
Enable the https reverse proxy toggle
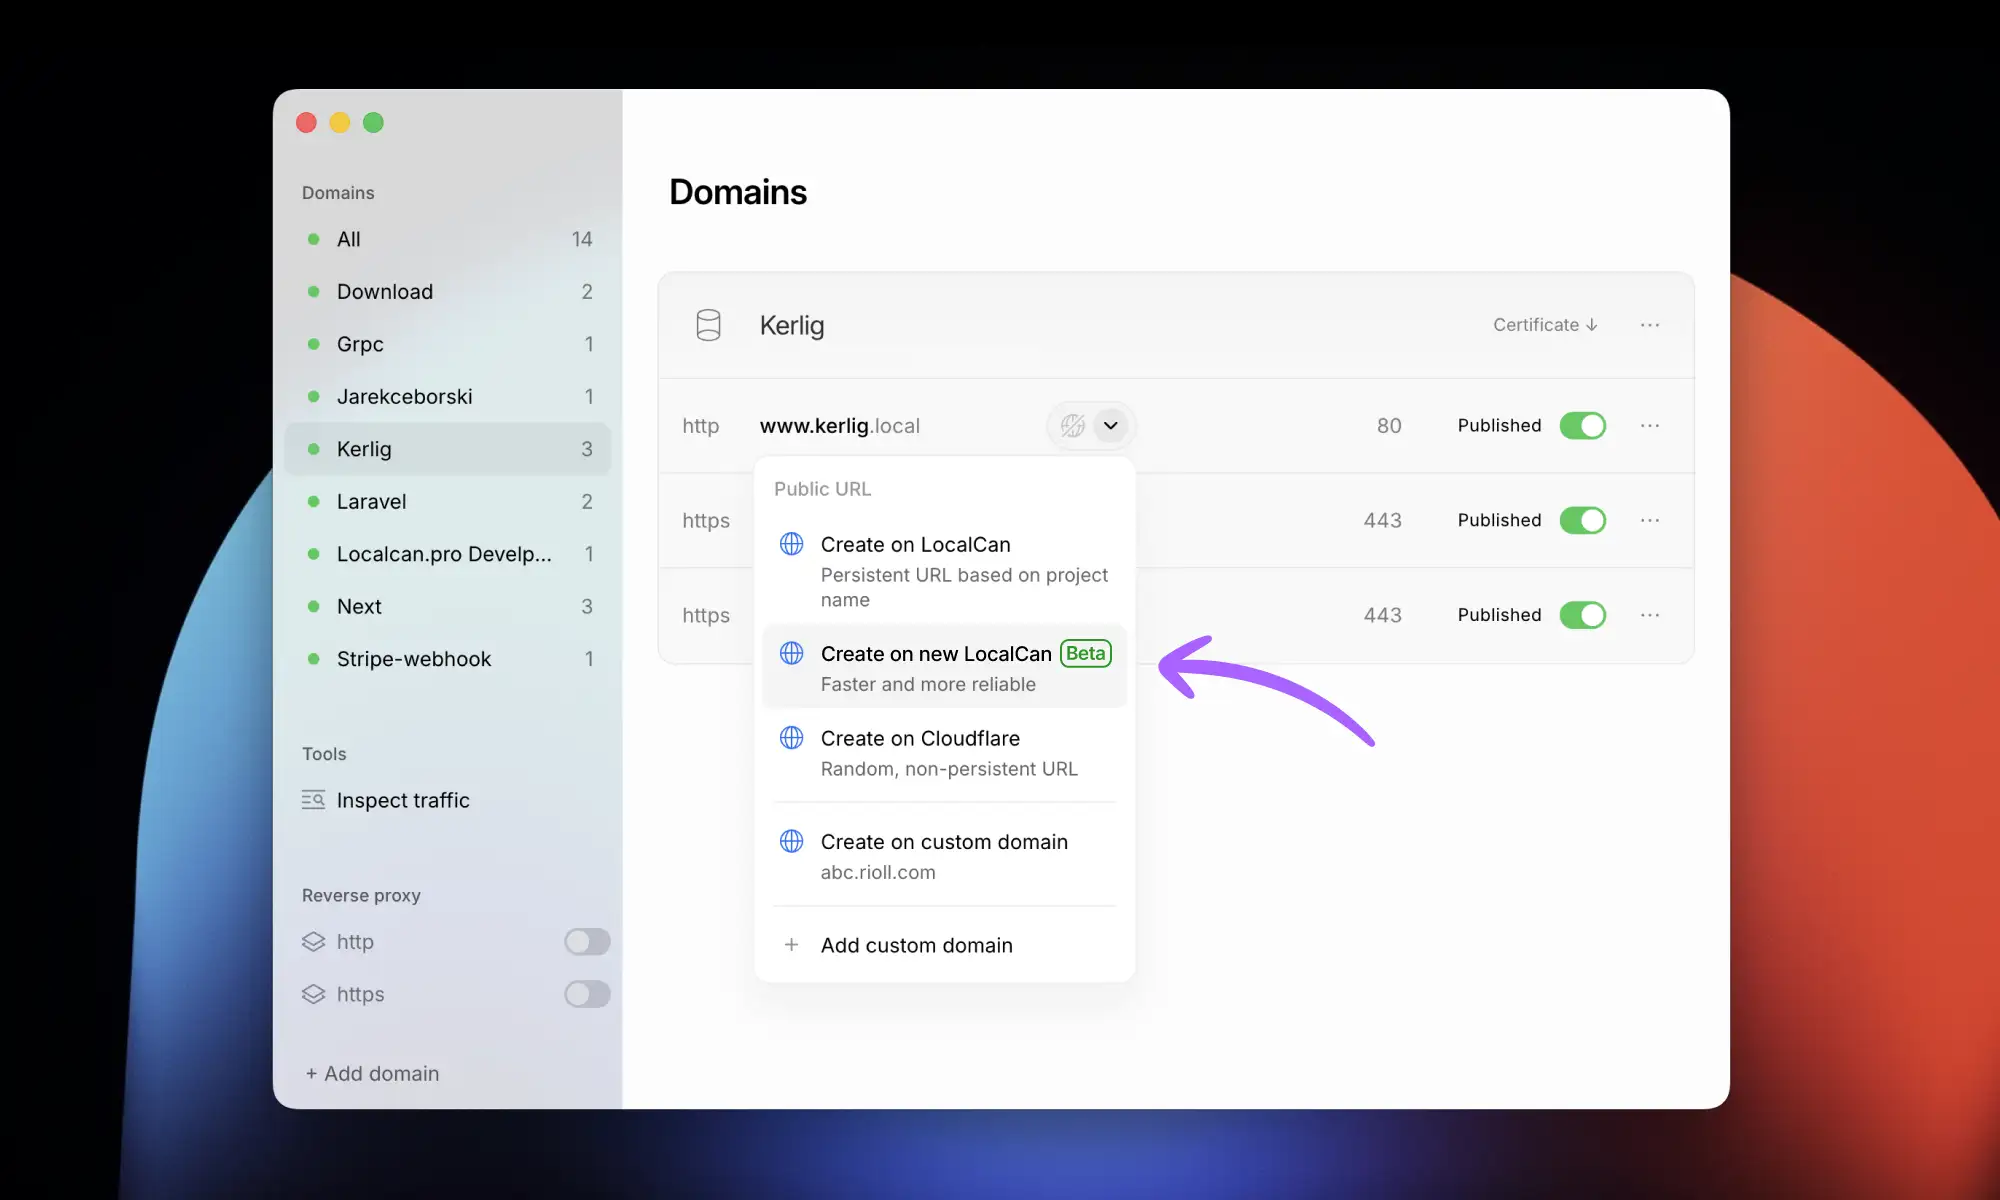[587, 994]
